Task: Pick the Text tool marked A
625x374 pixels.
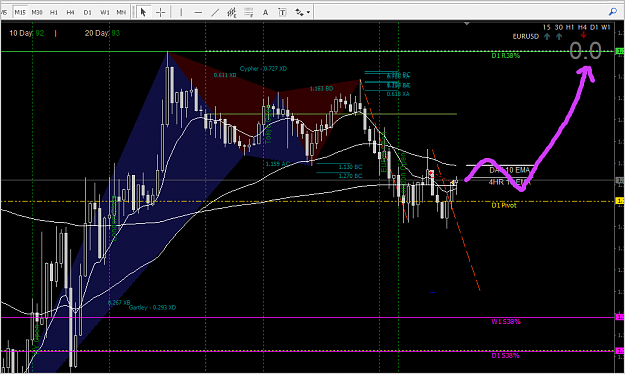Action: [x=265, y=12]
